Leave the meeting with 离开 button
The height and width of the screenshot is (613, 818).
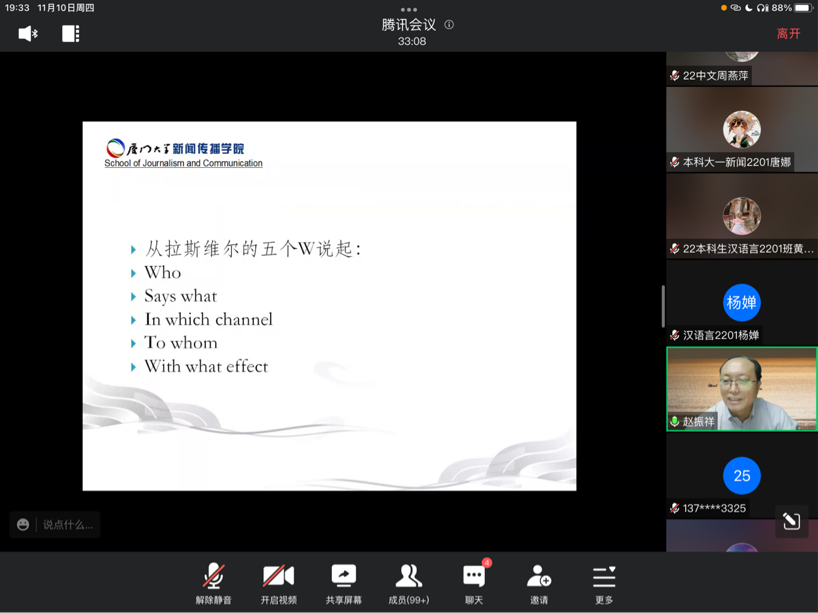pos(788,34)
